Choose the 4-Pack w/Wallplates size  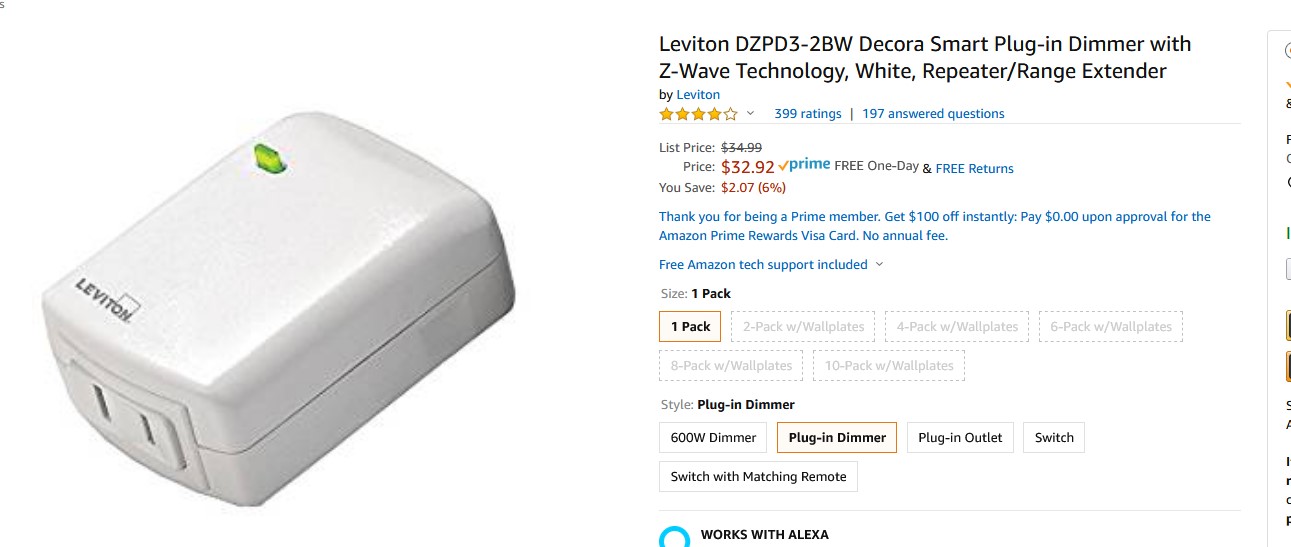[x=957, y=327]
